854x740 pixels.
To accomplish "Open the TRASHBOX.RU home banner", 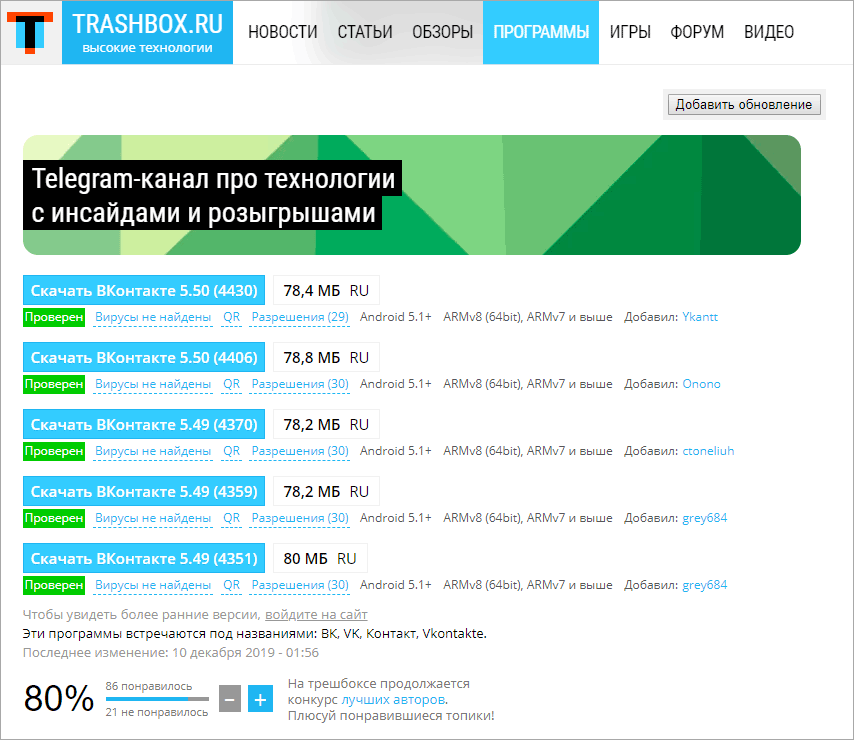I will [148, 33].
